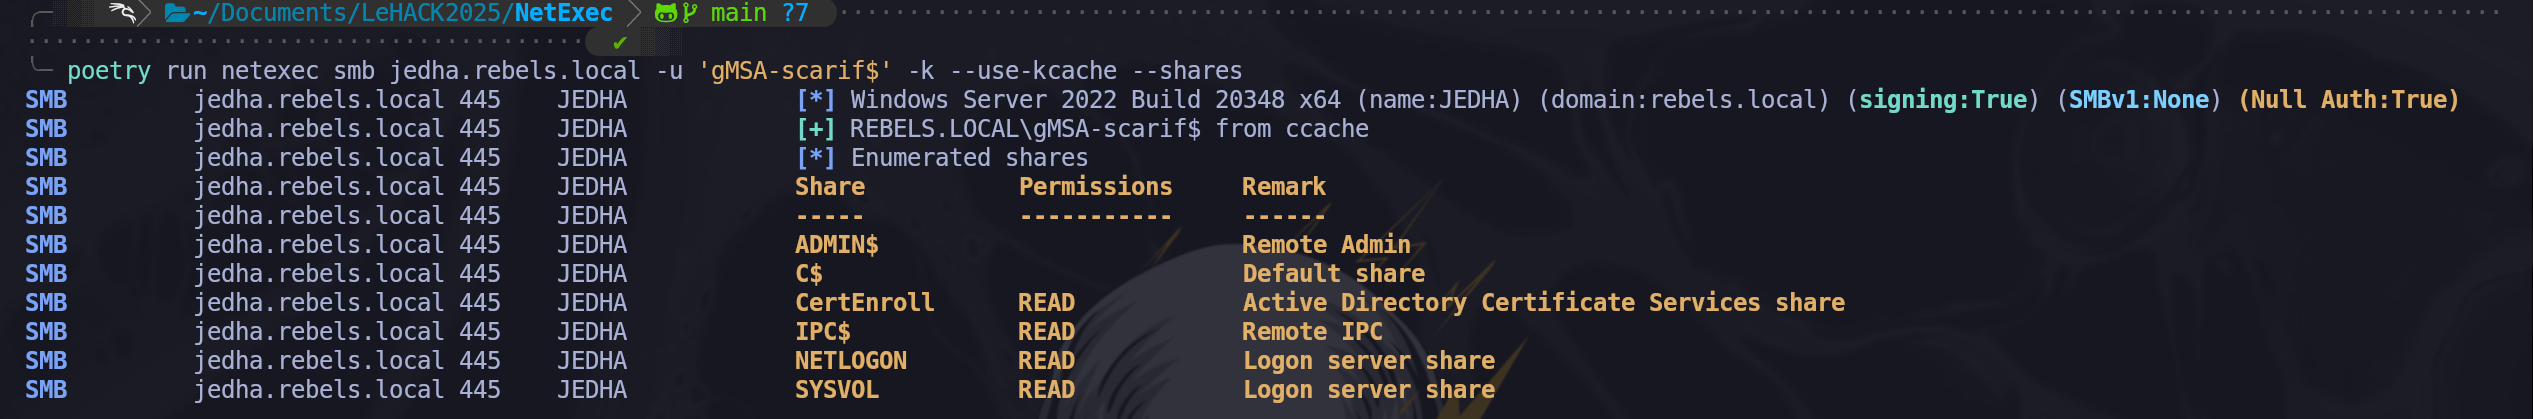This screenshot has width=2533, height=419.
Task: Click the signing:True status text
Action: click(1942, 100)
